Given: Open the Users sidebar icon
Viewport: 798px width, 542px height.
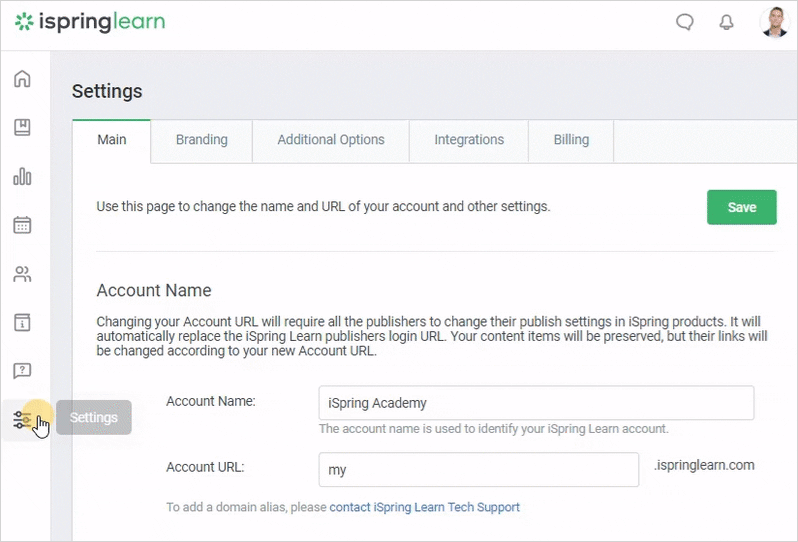Looking at the screenshot, I should point(22,274).
